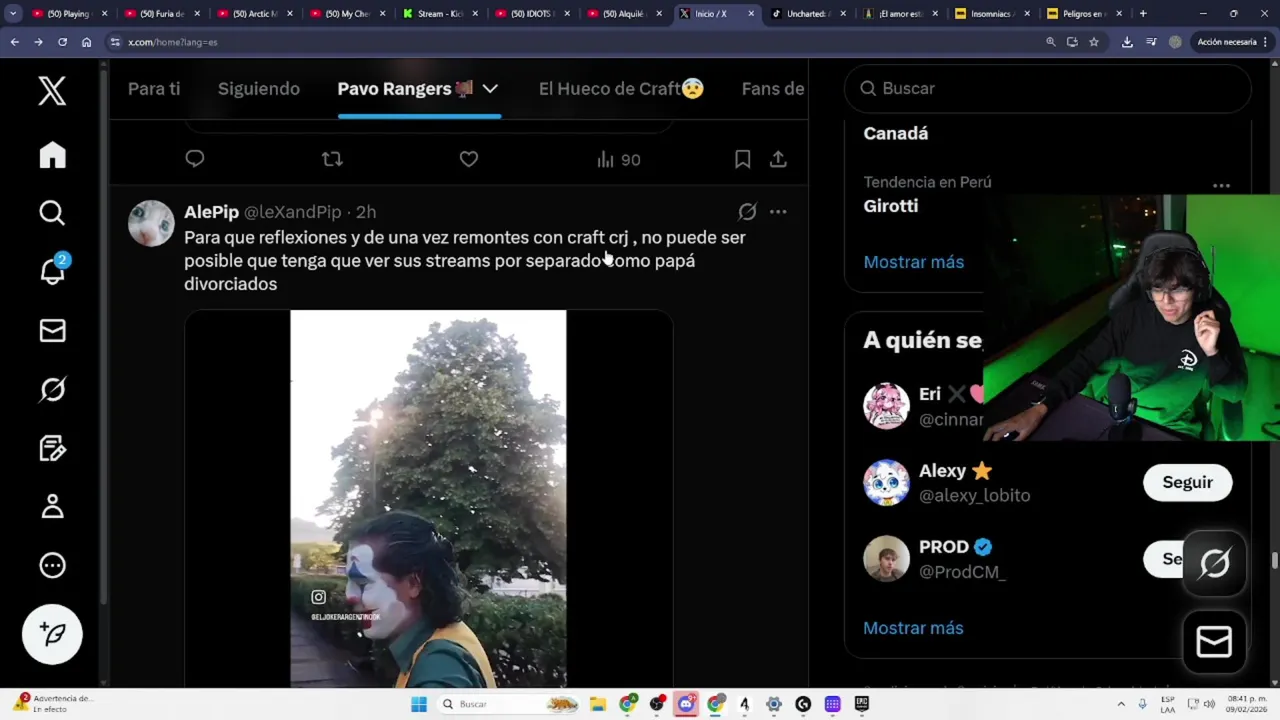This screenshot has height=720, width=1280.
Task: Click the x.com address bar
Action: pyautogui.click(x=570, y=42)
